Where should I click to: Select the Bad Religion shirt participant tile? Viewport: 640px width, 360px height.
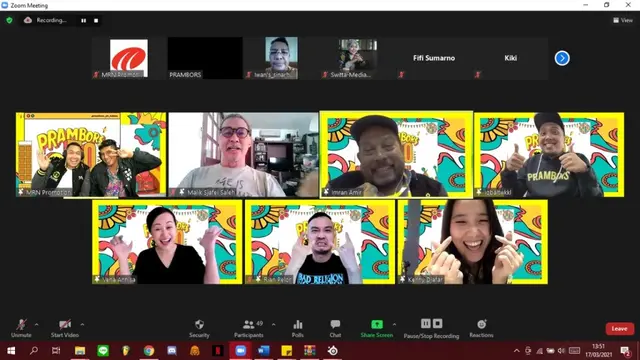(320, 242)
